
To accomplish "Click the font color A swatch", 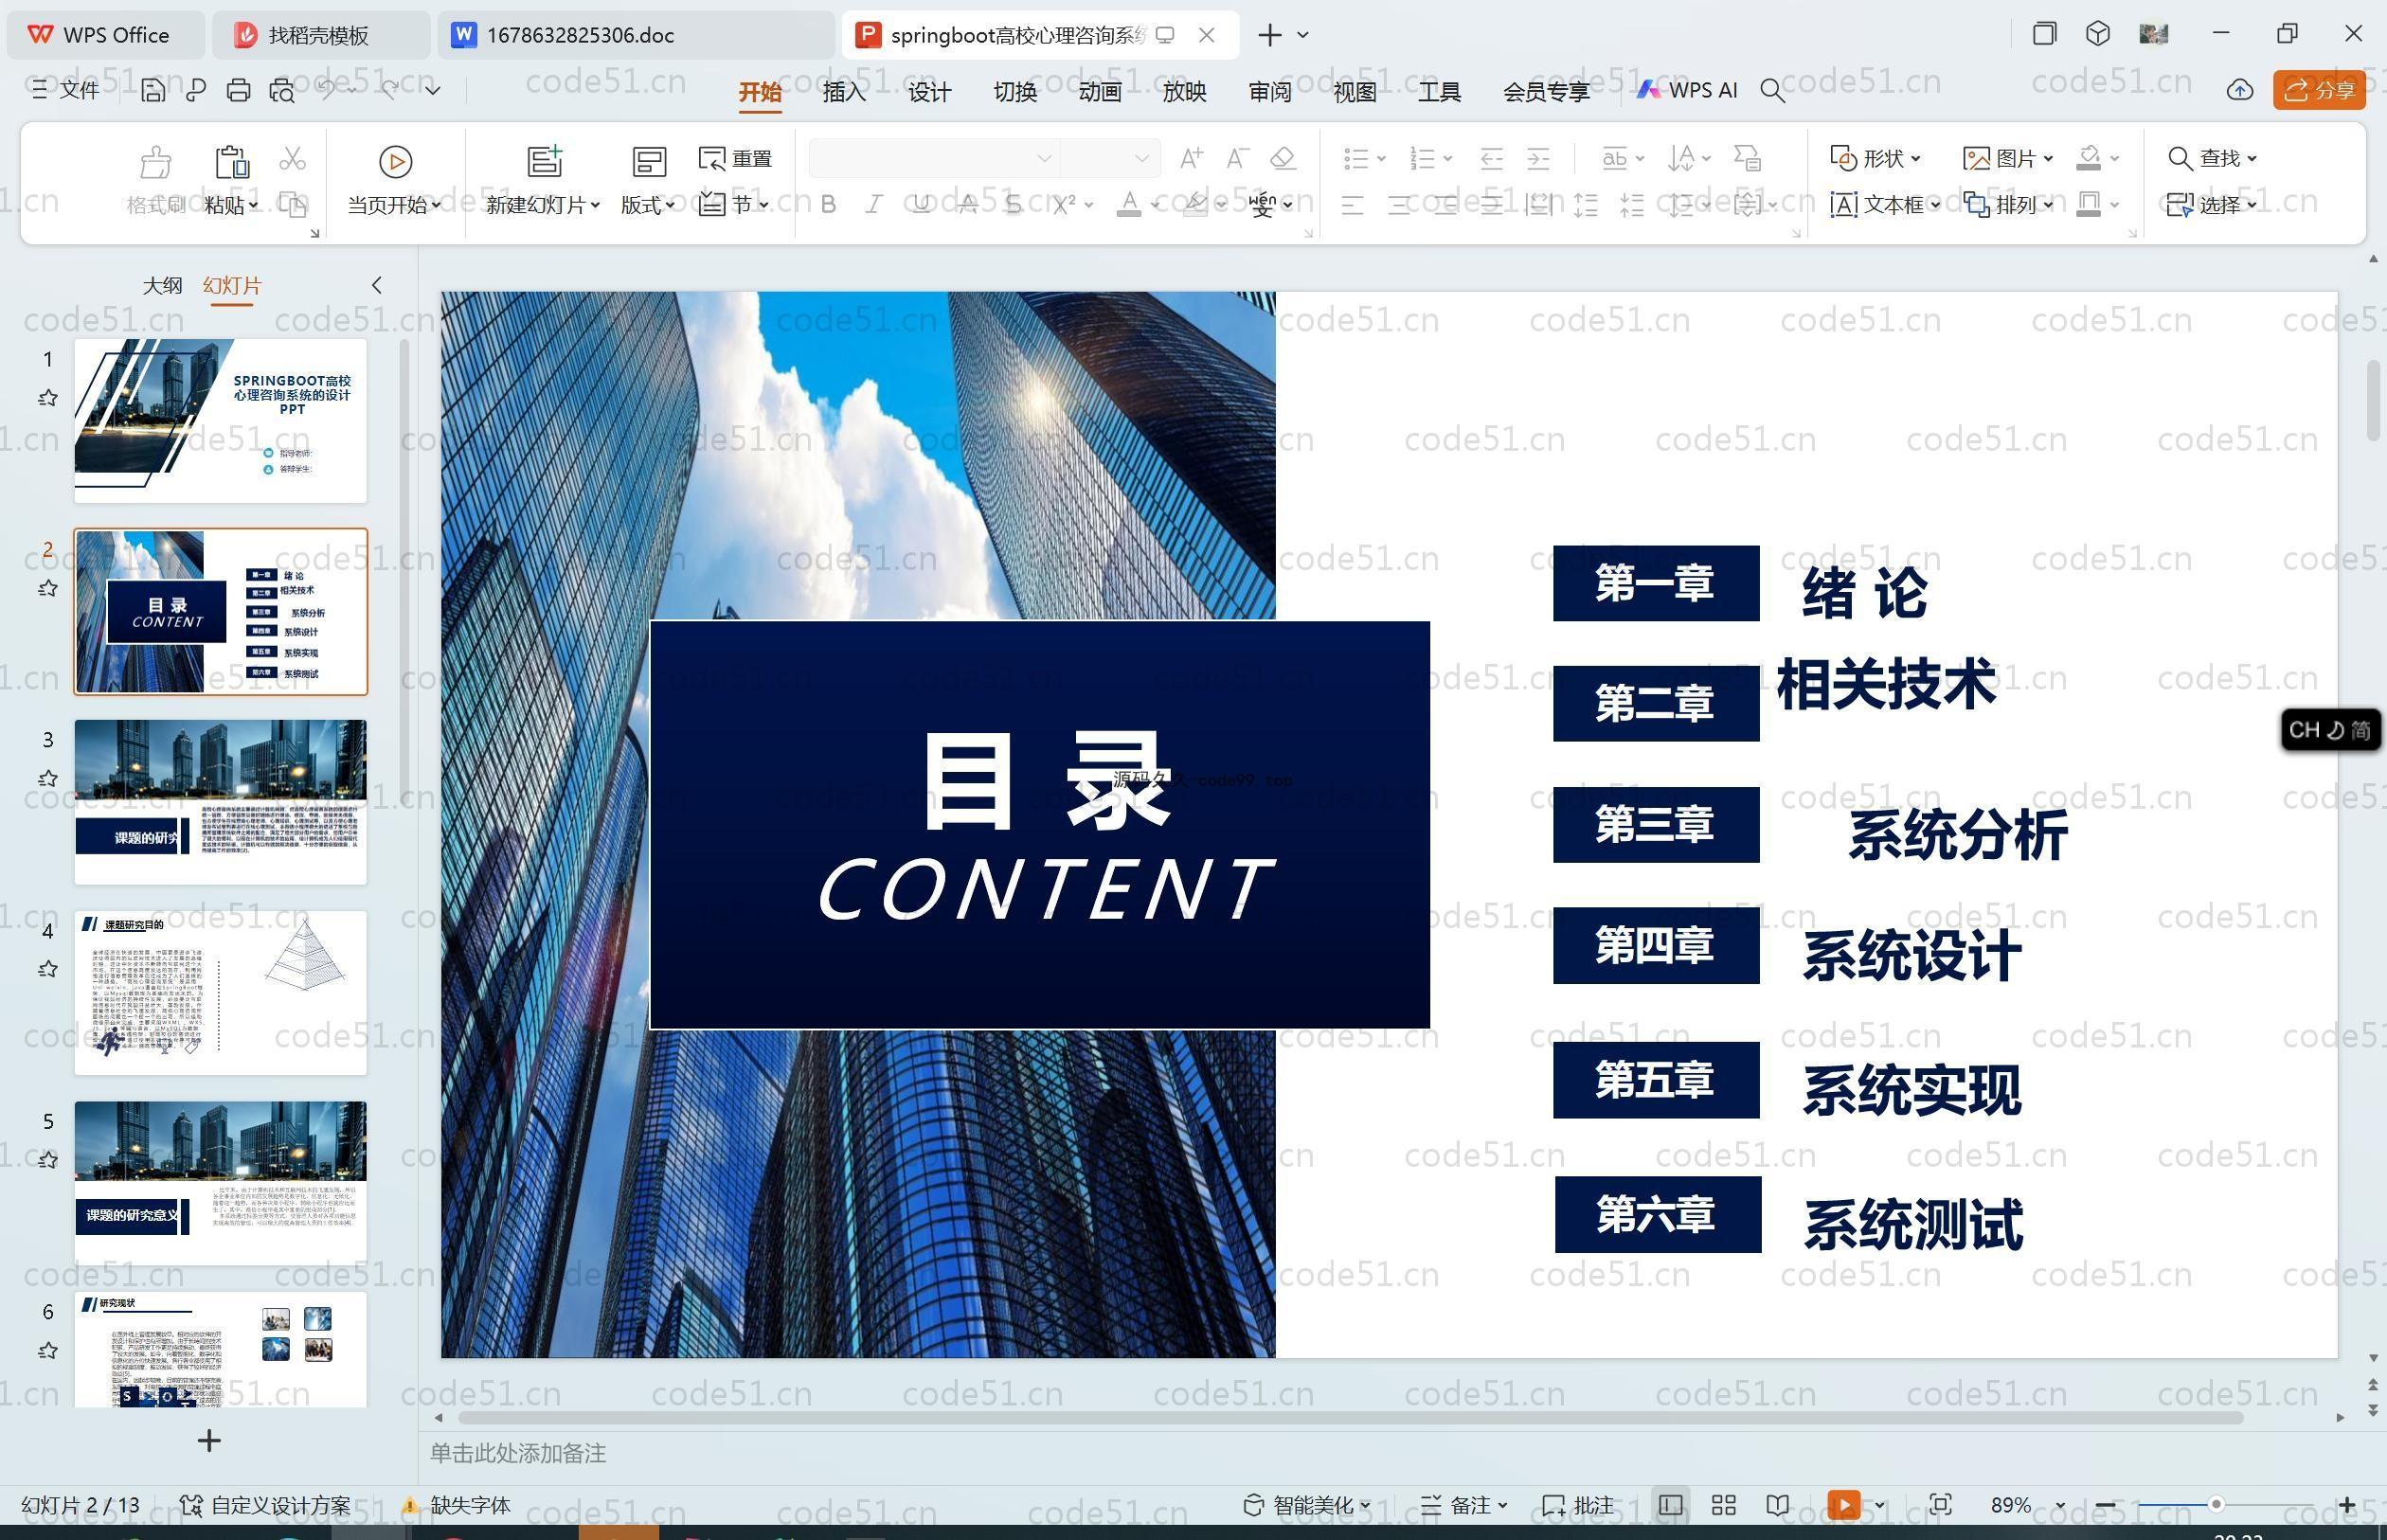I will [x=1128, y=205].
